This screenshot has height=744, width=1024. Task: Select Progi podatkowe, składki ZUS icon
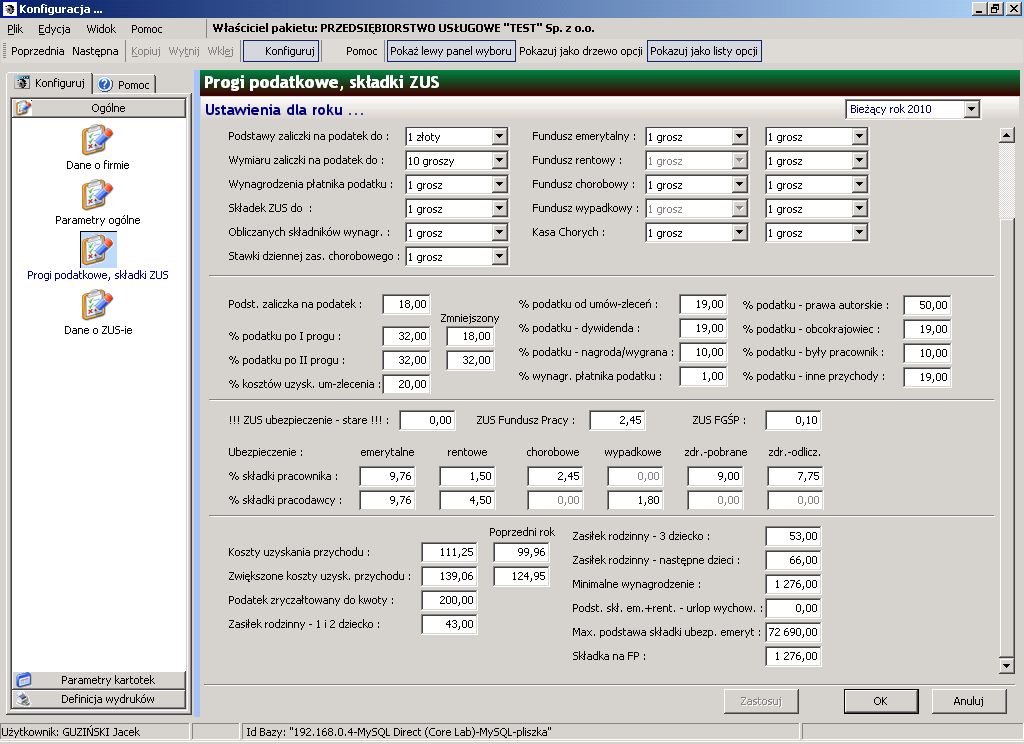click(x=97, y=250)
